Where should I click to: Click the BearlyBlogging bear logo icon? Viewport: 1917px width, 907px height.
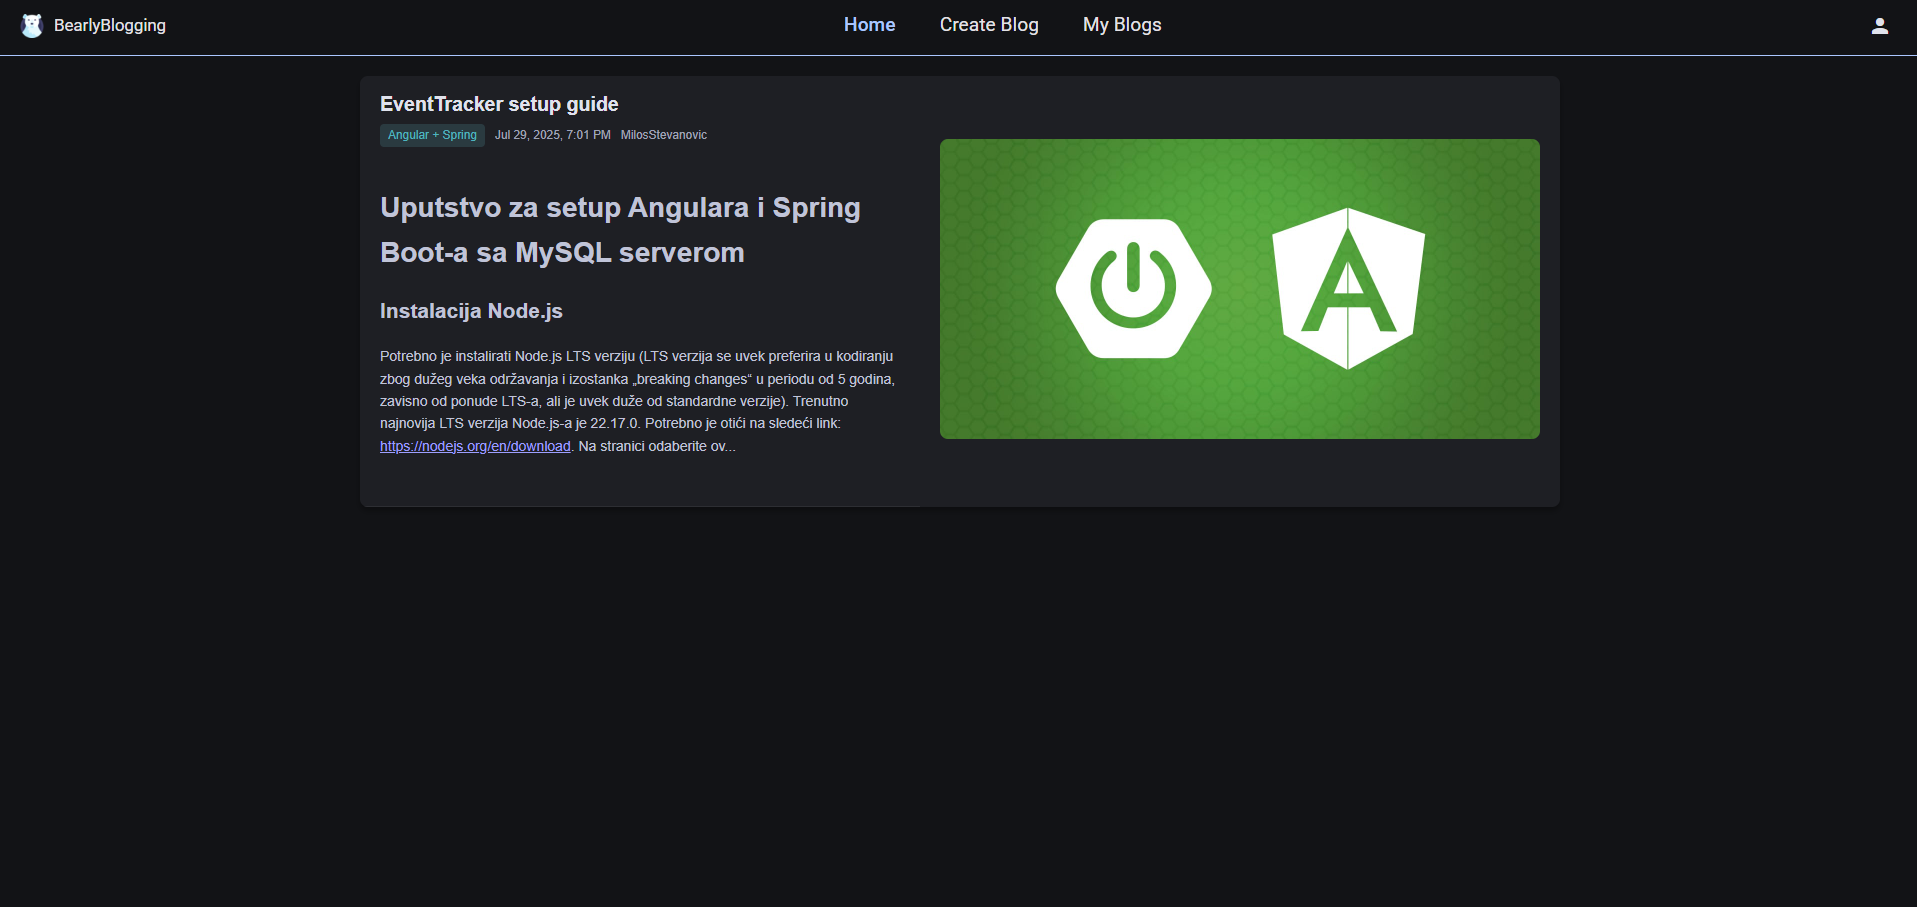pyautogui.click(x=32, y=26)
